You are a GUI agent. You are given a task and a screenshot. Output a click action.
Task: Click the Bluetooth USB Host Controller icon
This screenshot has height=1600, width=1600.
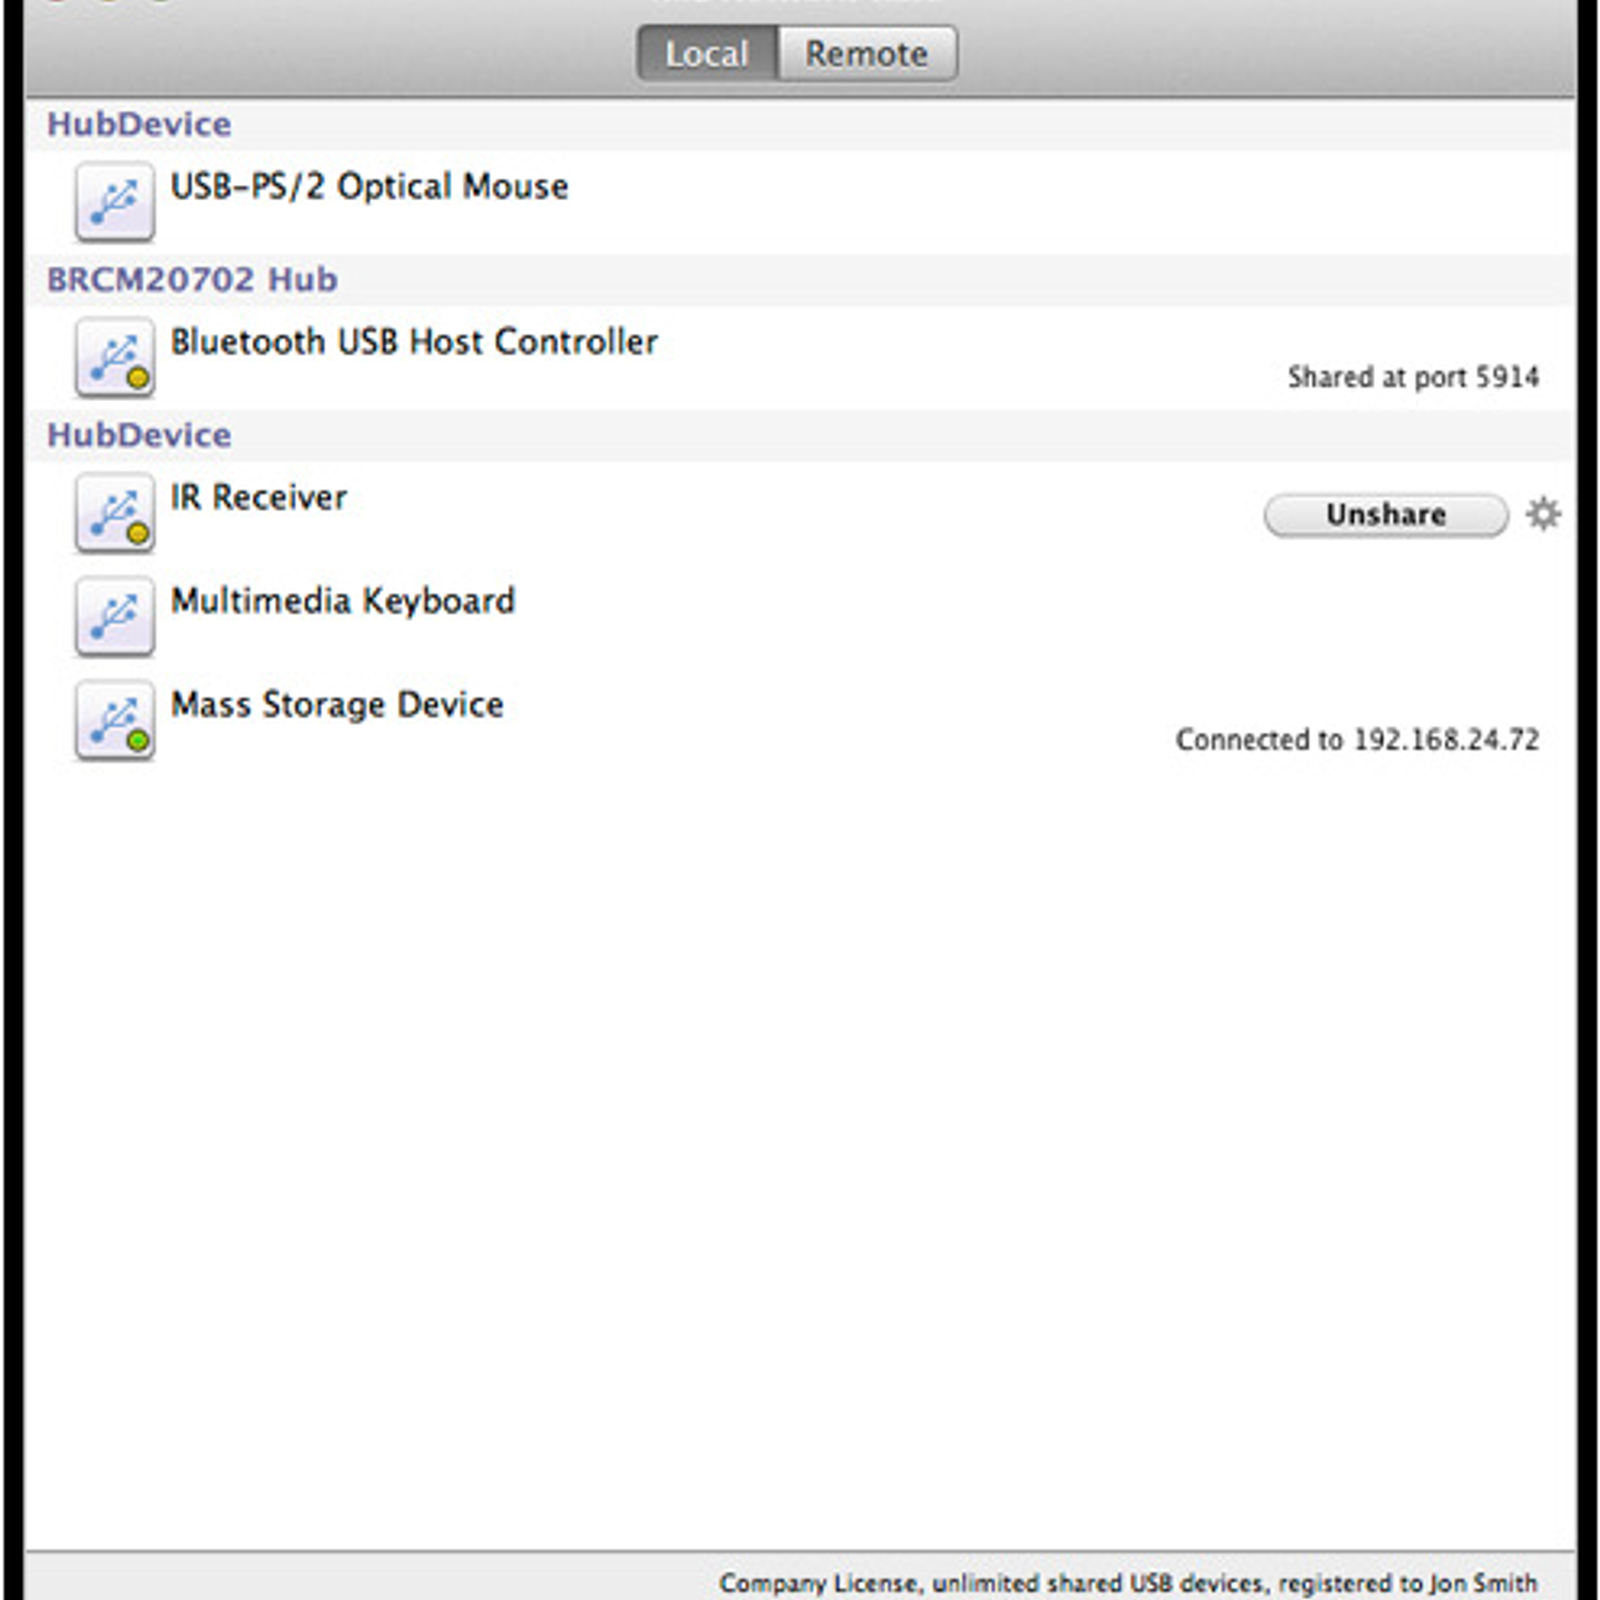coord(115,357)
